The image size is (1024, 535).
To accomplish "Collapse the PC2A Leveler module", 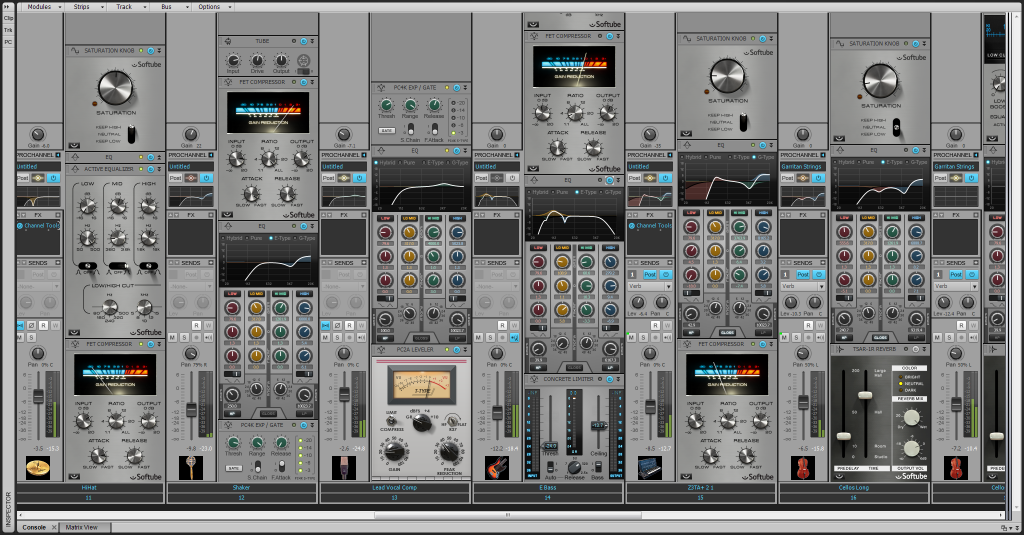I will tap(465, 349).
